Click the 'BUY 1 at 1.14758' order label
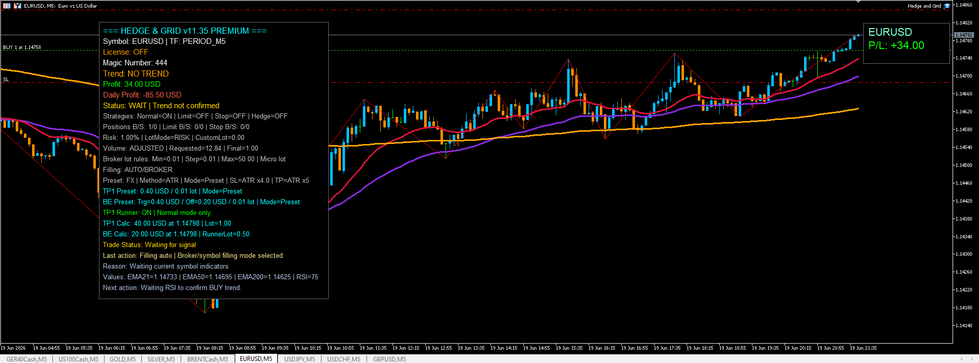 [x=22, y=47]
